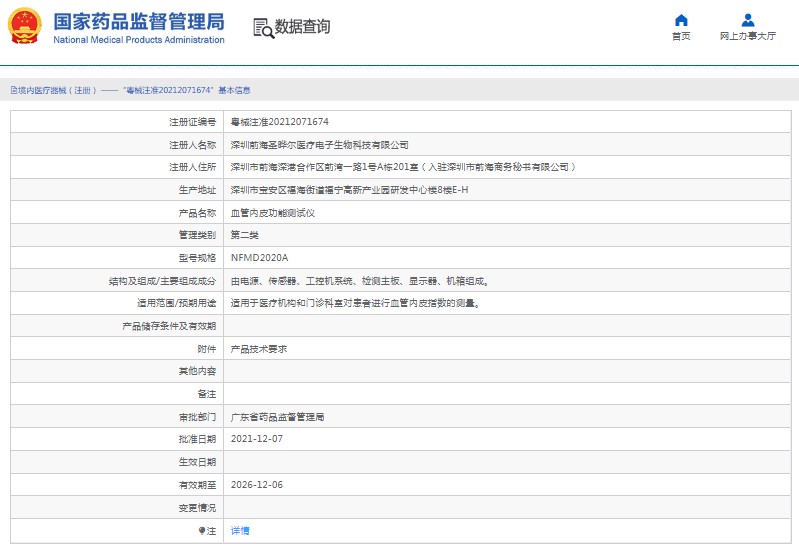This screenshot has width=799, height=552.
Task: Select structure composition text 由电源、传感器
Action: tap(360, 281)
